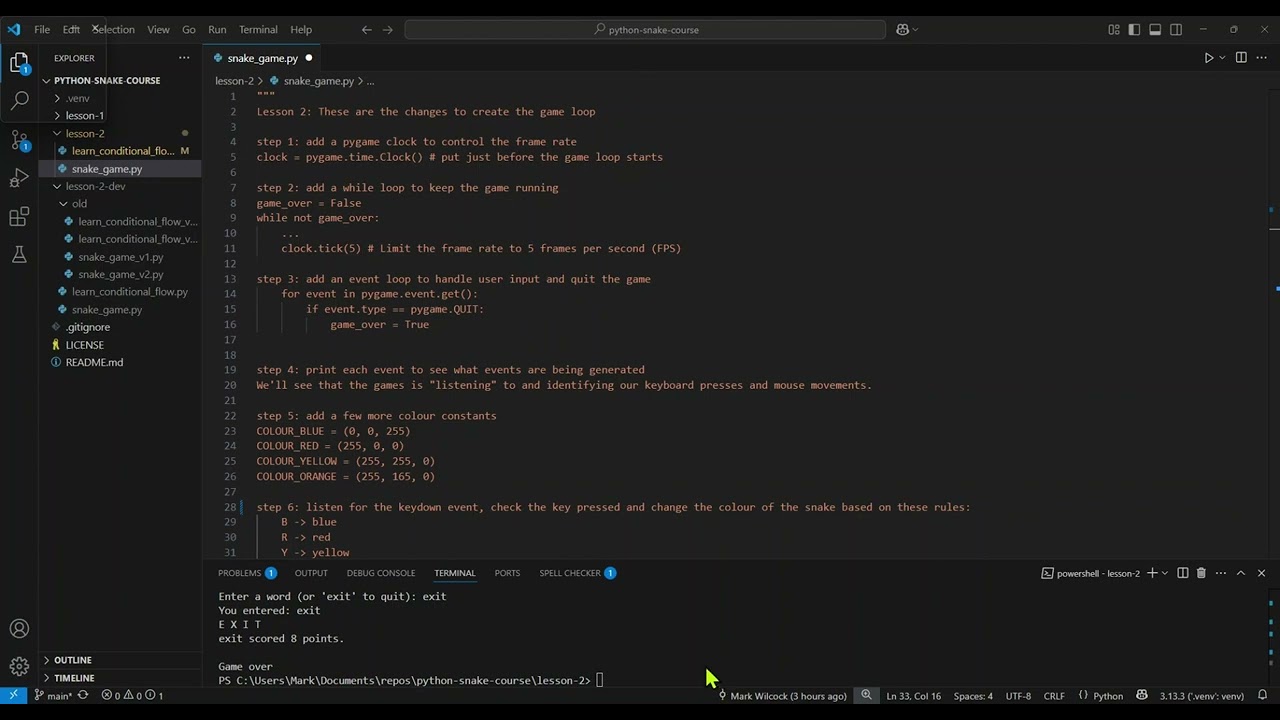The height and width of the screenshot is (720, 1280).
Task: Kill the terminal with trash icon
Action: (1201, 573)
